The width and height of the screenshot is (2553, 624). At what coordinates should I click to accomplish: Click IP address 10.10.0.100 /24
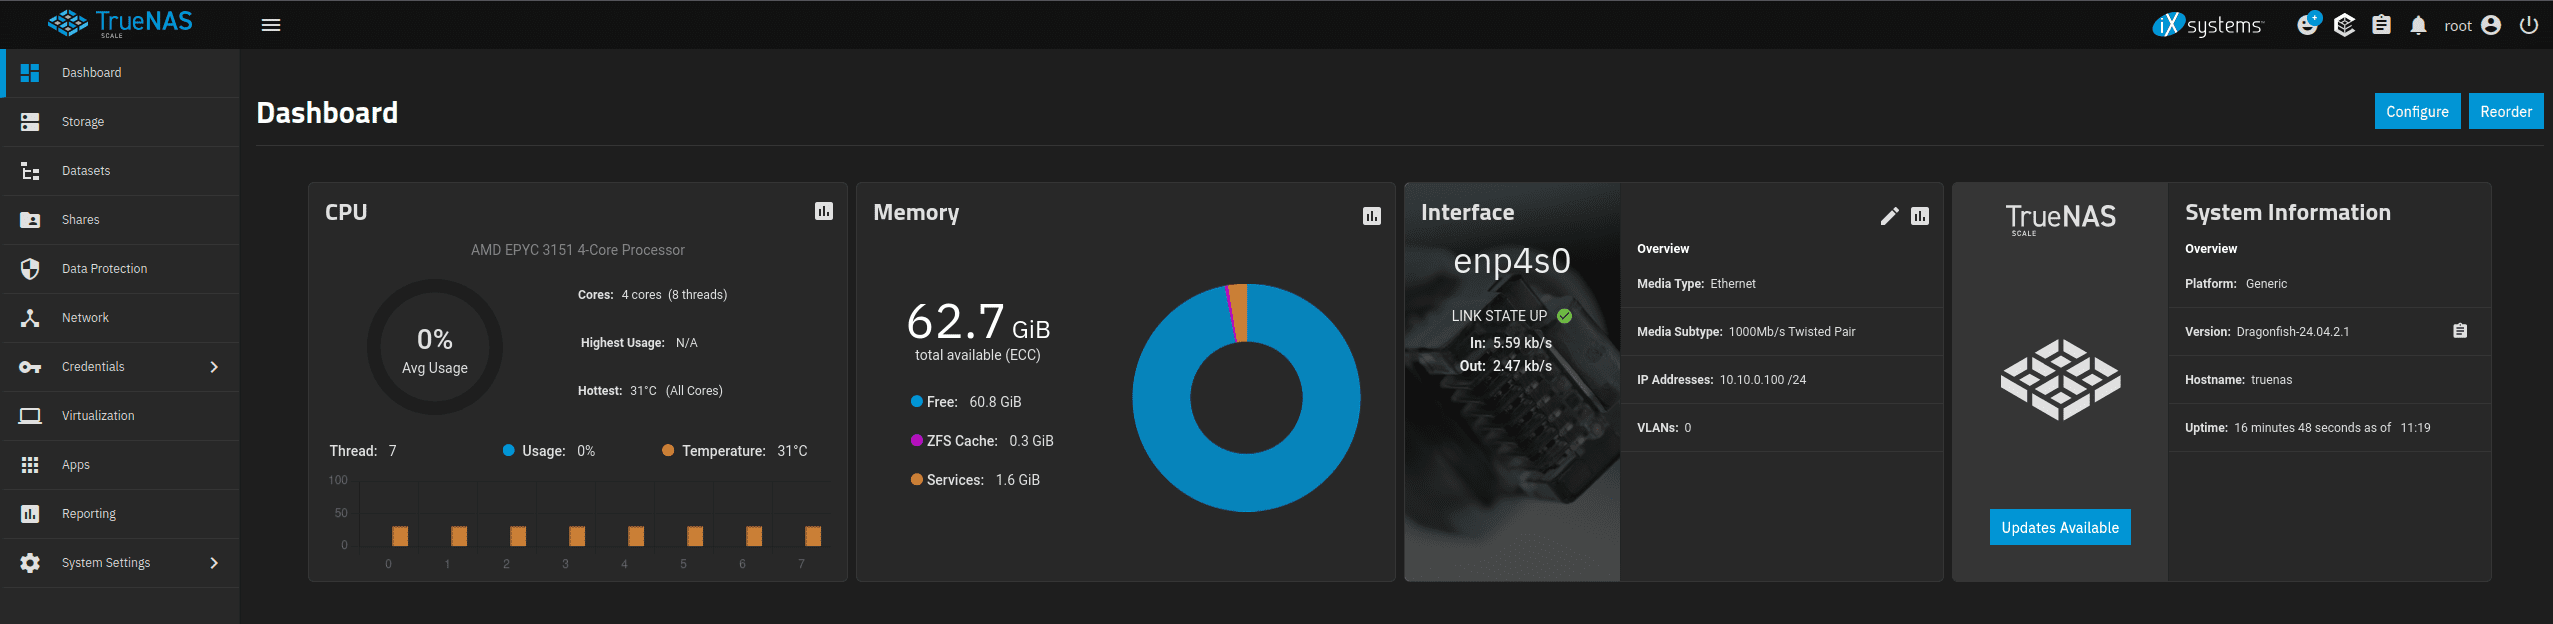(1763, 380)
